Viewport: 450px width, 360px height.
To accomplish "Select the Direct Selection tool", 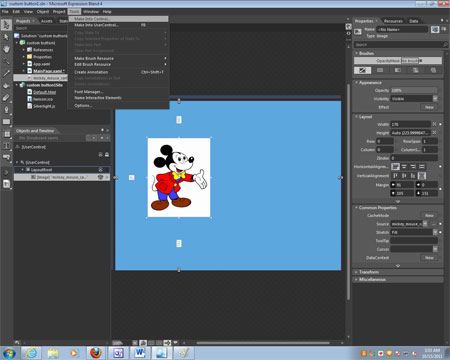I will coord(6,37).
